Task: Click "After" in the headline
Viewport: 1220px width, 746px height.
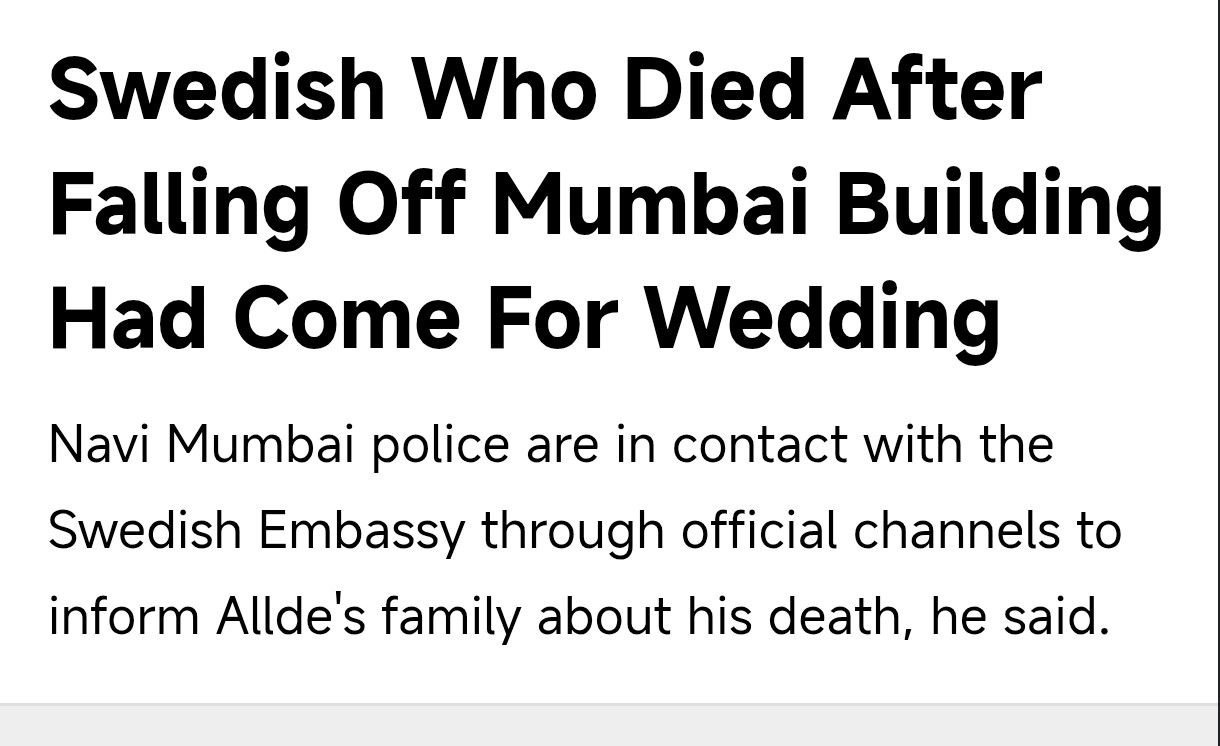Action: (939, 88)
